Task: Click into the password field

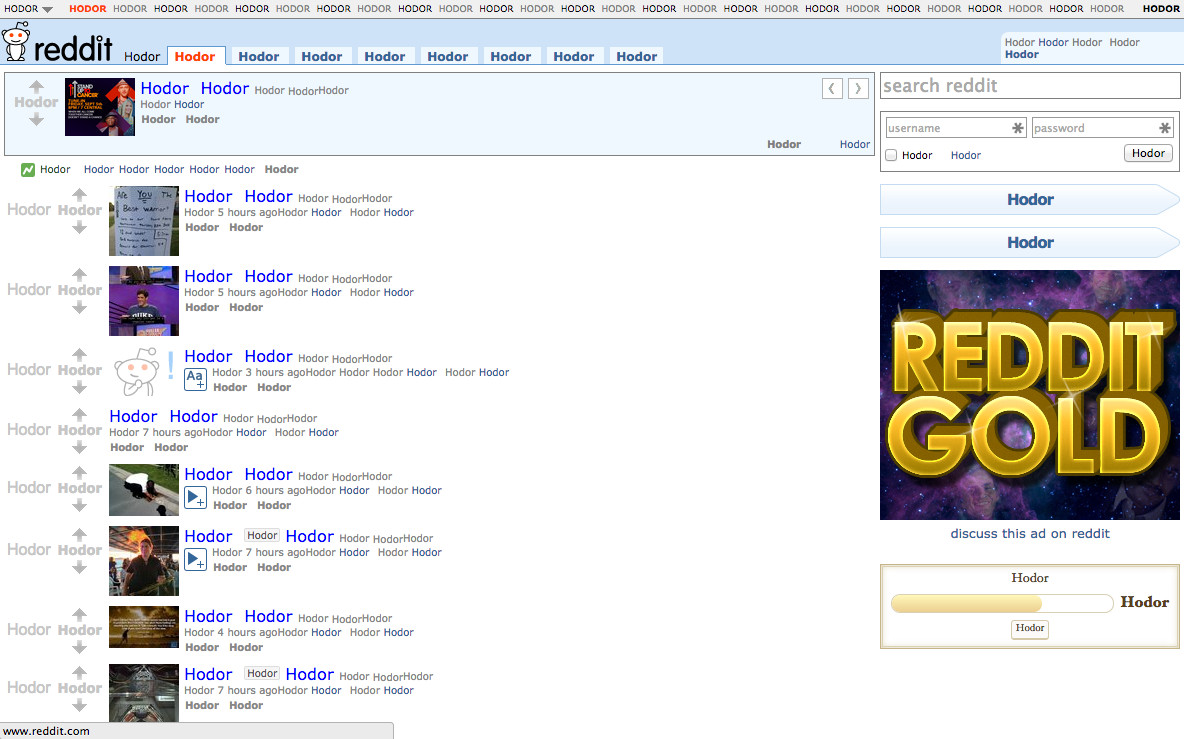Action: (1103, 128)
